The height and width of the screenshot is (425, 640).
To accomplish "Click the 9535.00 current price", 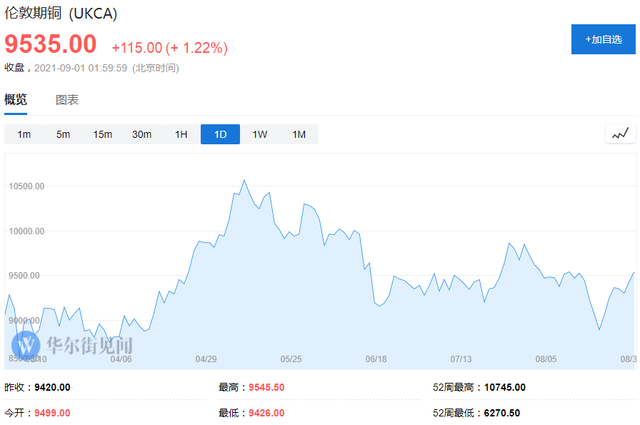I will (51, 45).
